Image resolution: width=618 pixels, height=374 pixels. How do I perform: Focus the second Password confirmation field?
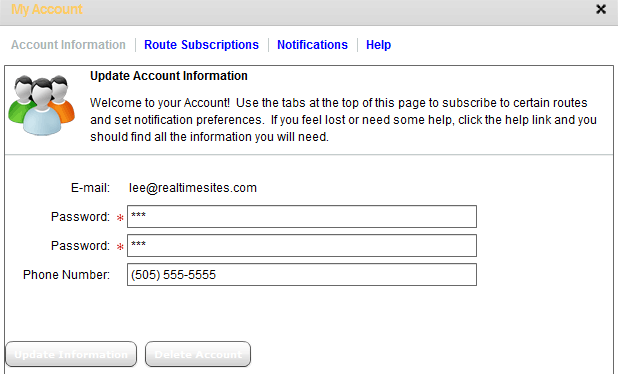pyautogui.click(x=302, y=246)
